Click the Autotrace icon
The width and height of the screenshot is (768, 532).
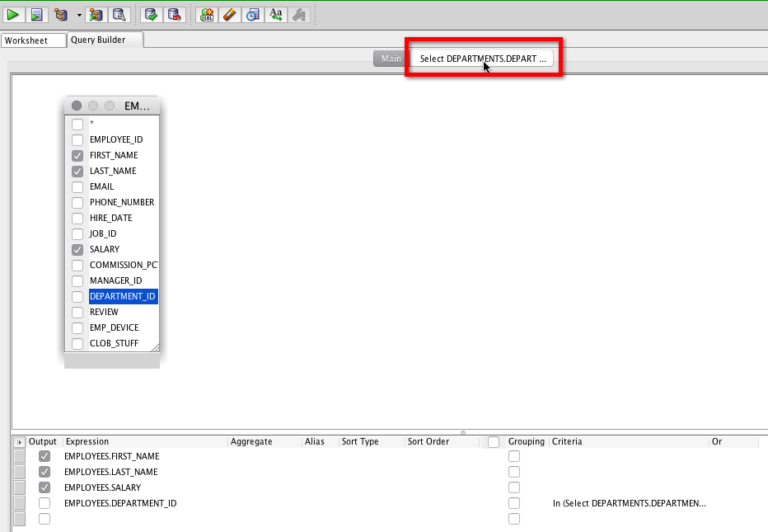click(96, 15)
